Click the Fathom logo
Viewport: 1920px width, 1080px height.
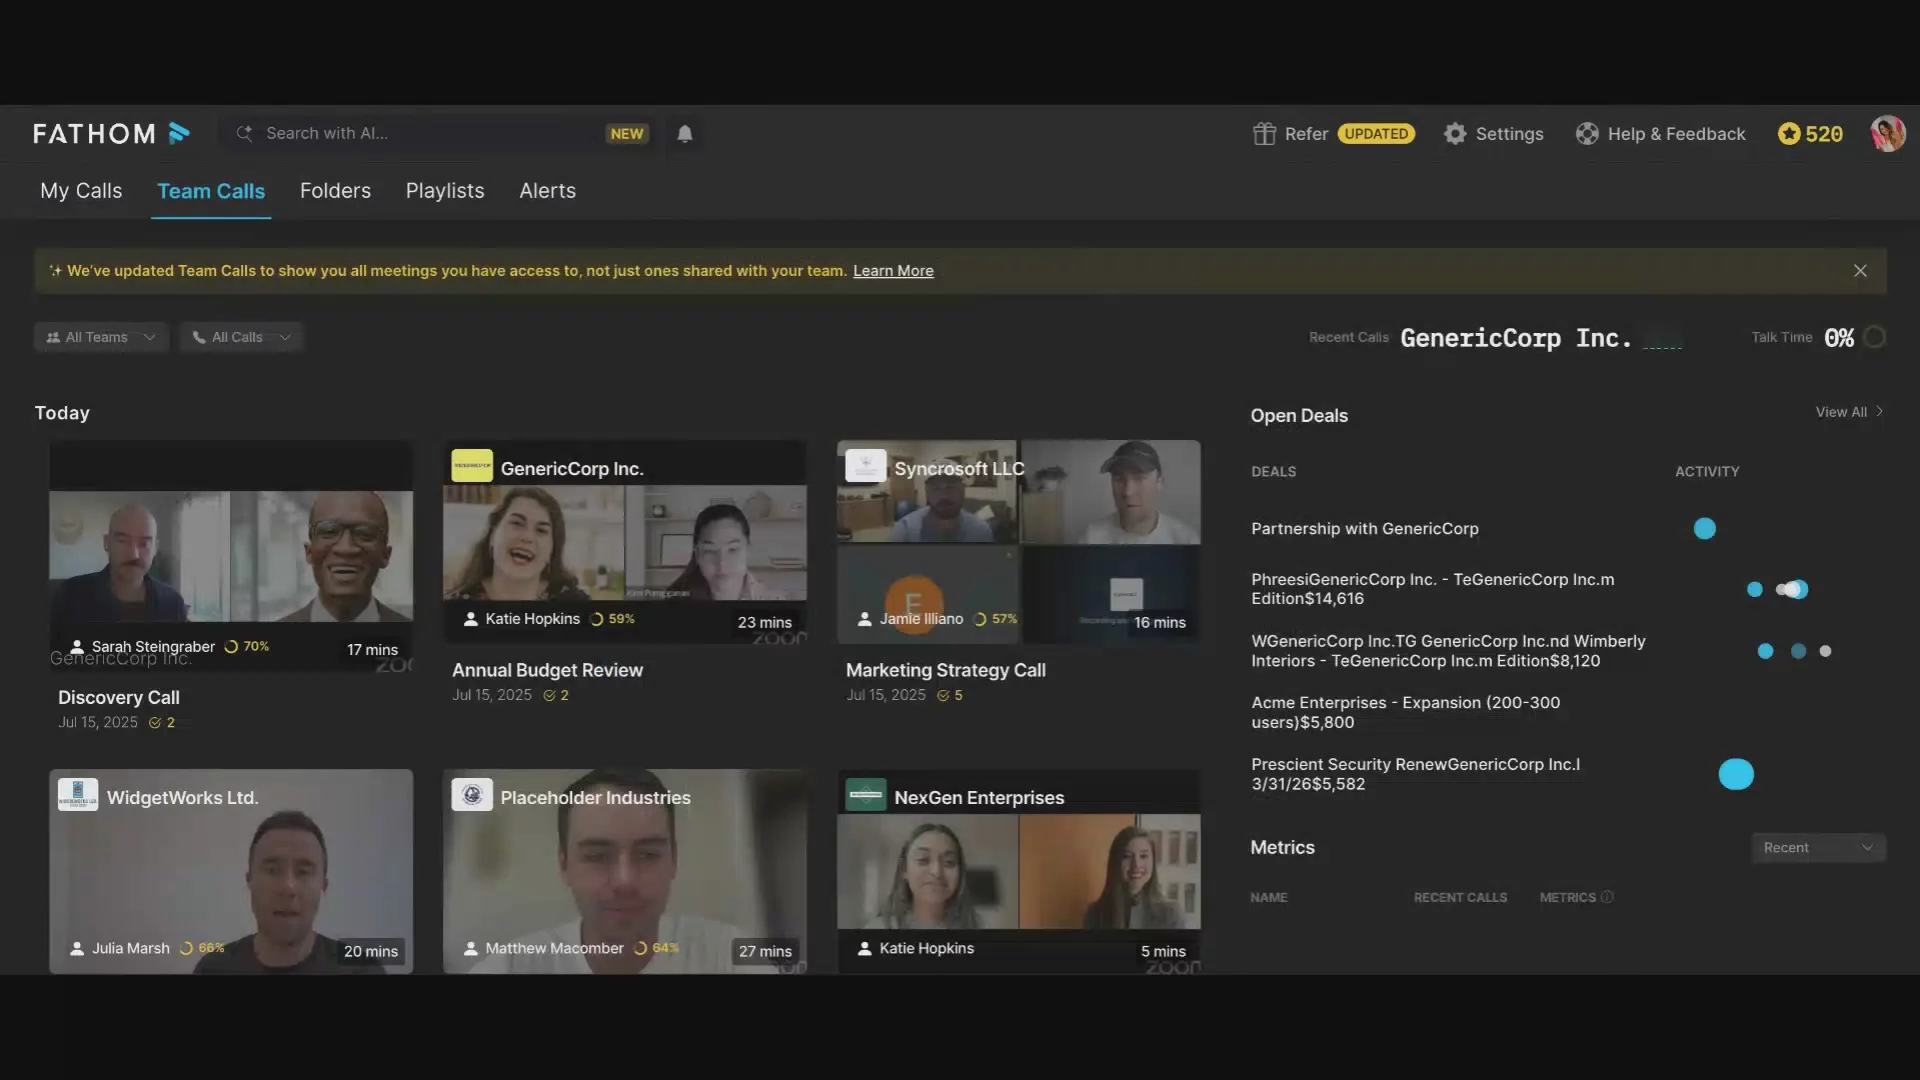pyautogui.click(x=111, y=133)
